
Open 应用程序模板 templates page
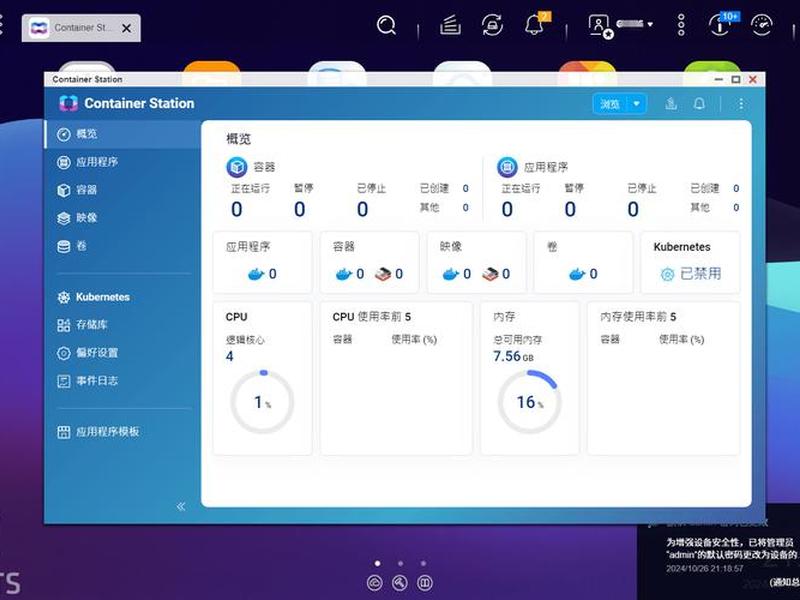pos(122,432)
